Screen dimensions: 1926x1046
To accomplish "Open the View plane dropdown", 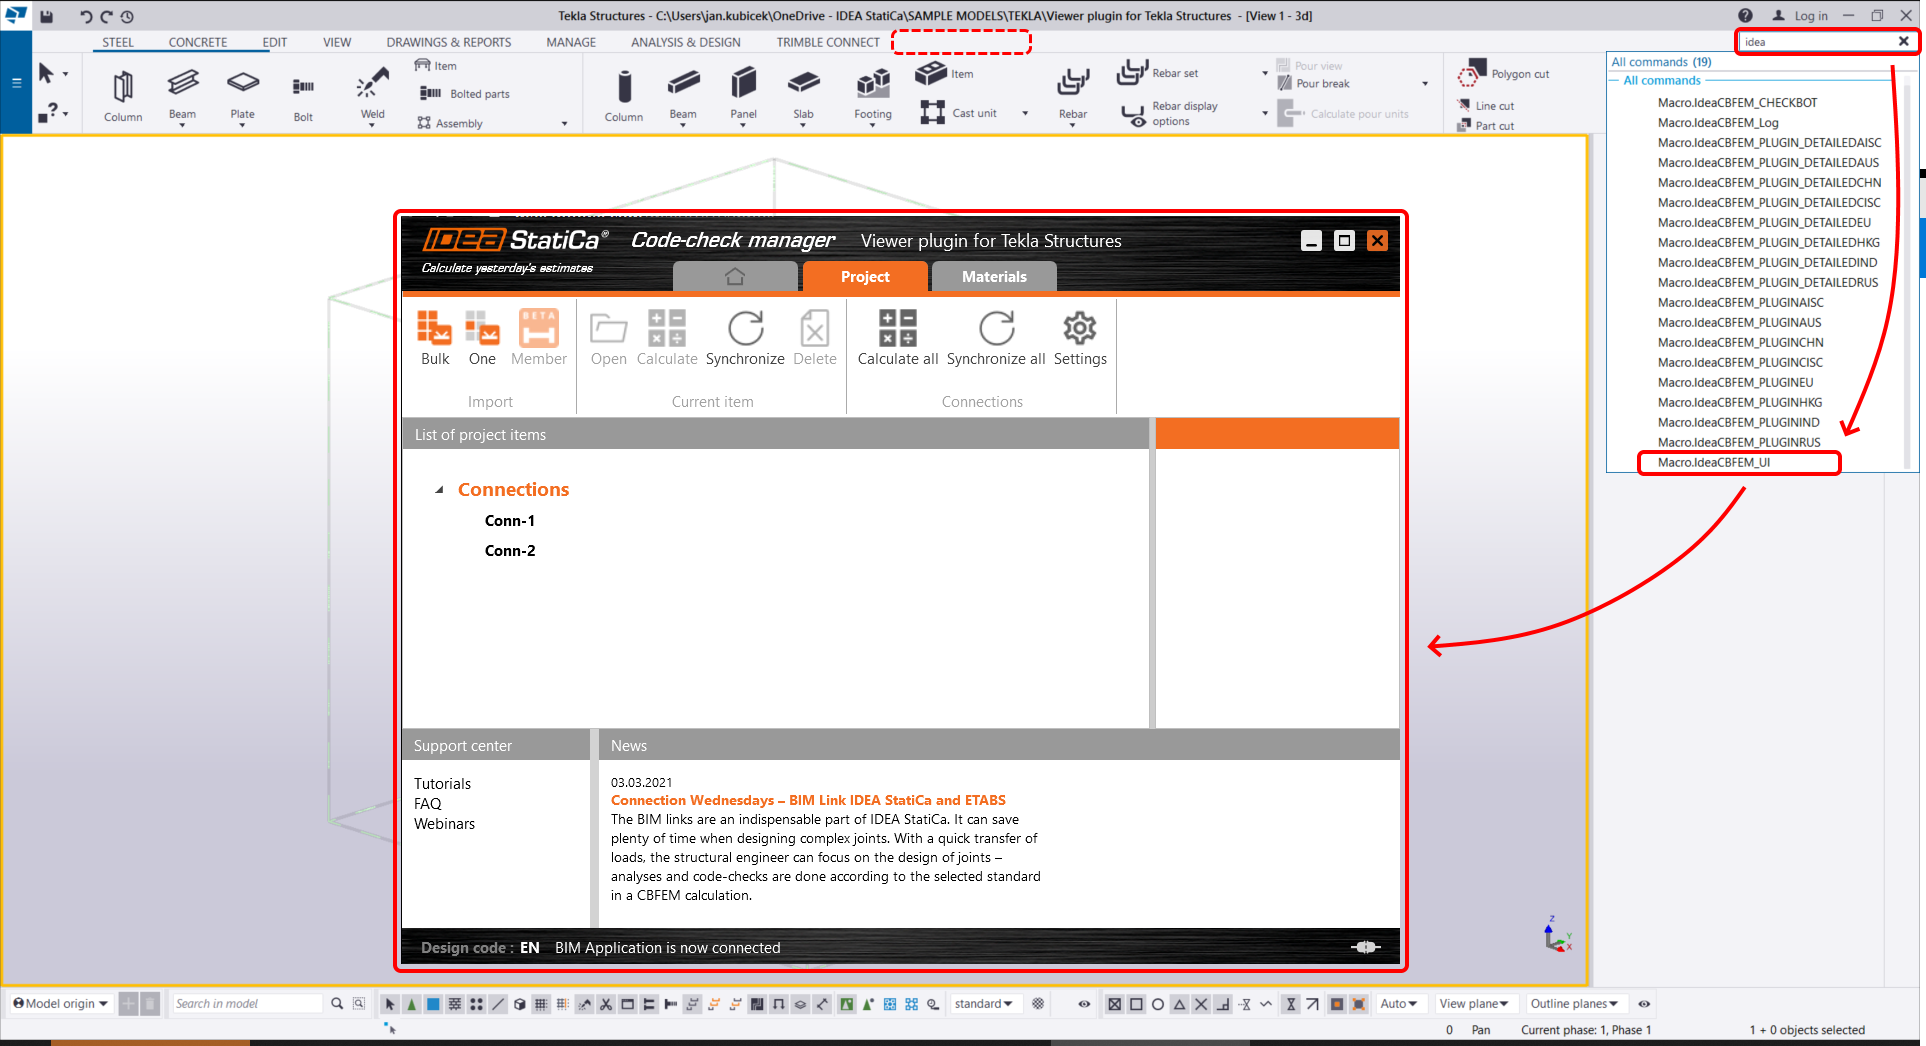I will 1475,1003.
